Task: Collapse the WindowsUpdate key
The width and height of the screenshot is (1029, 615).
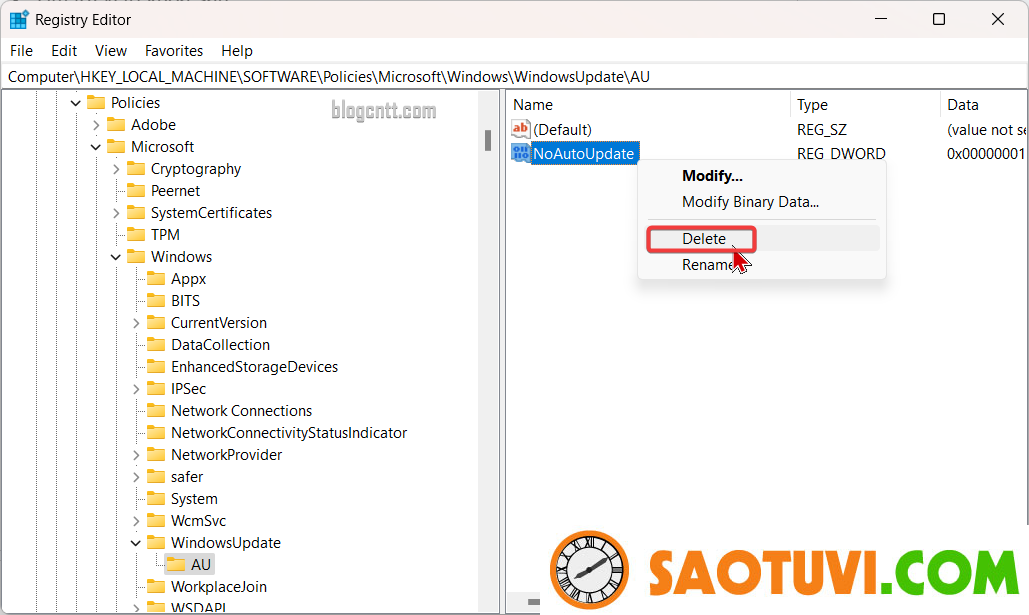Action: point(136,543)
